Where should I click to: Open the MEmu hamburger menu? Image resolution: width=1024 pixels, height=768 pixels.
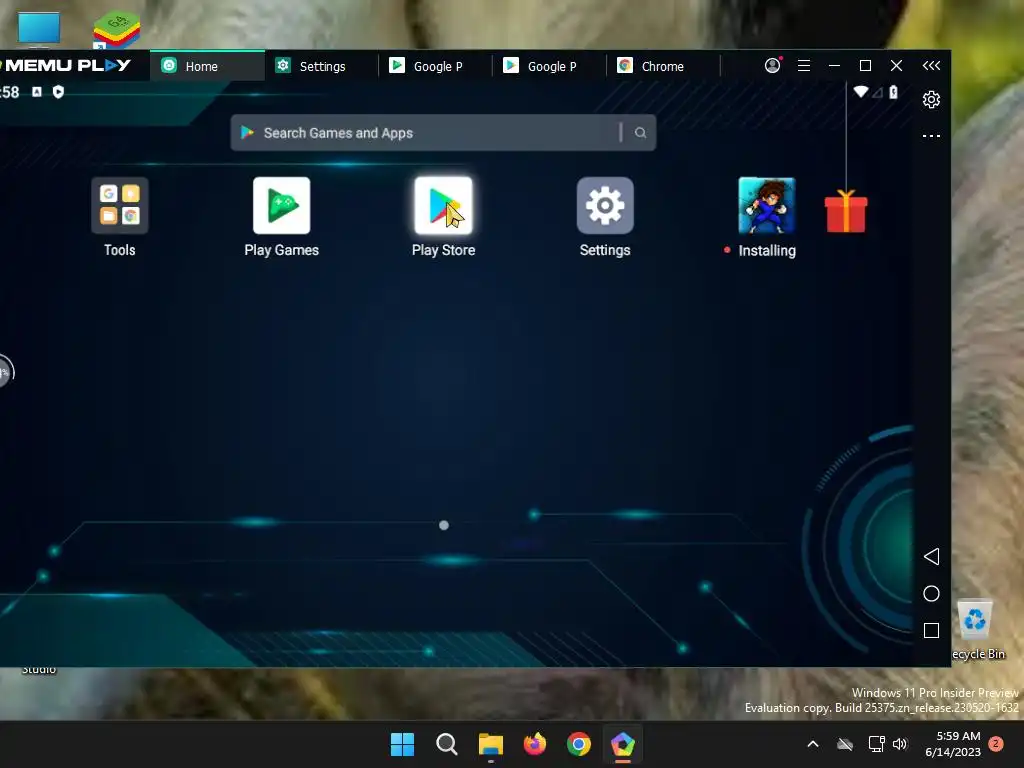[x=804, y=65]
